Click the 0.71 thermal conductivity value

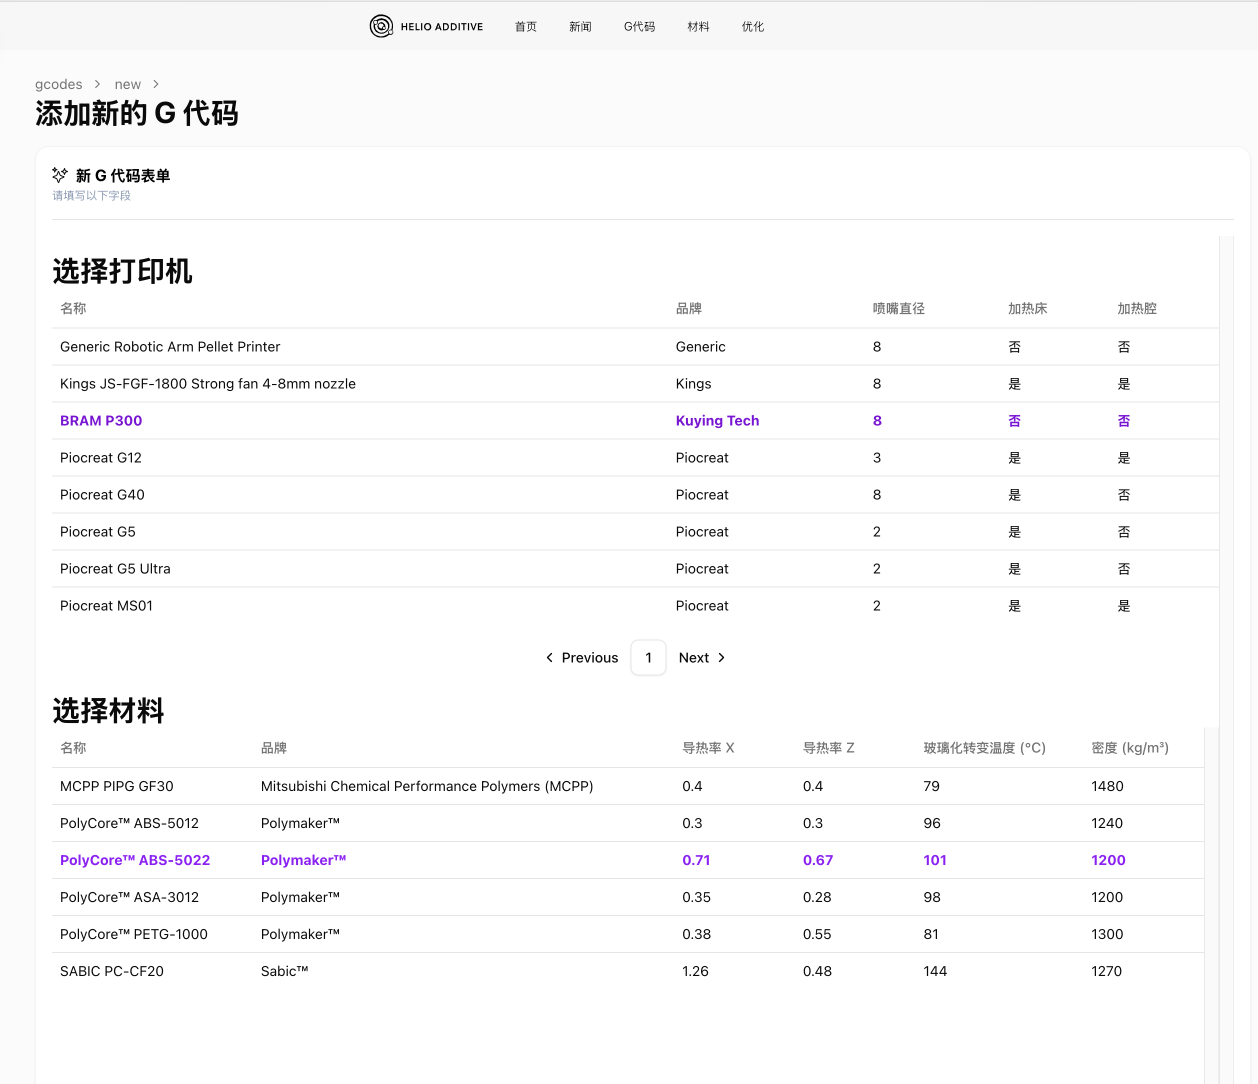click(696, 860)
